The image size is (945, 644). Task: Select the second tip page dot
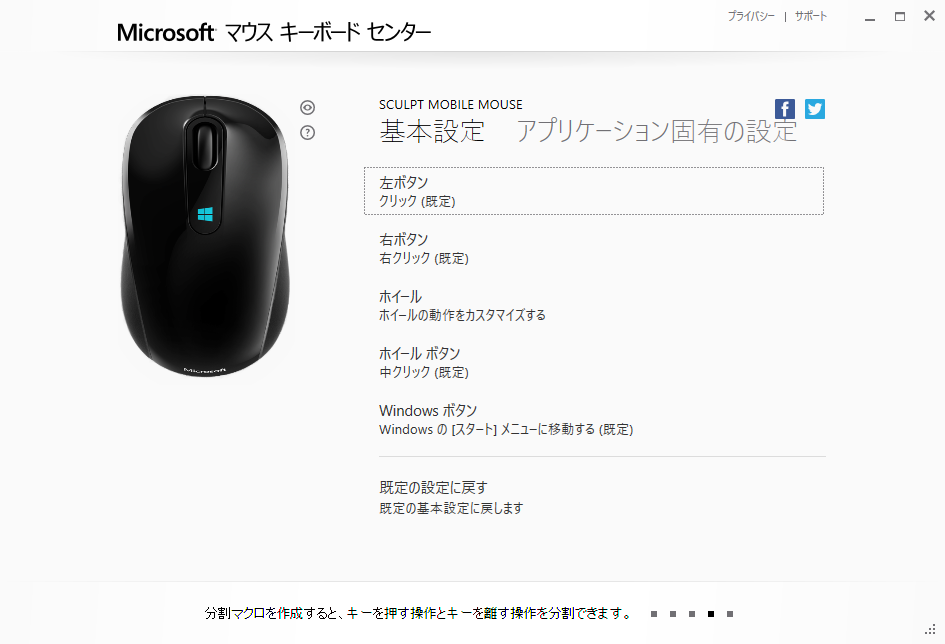[x=673, y=614]
